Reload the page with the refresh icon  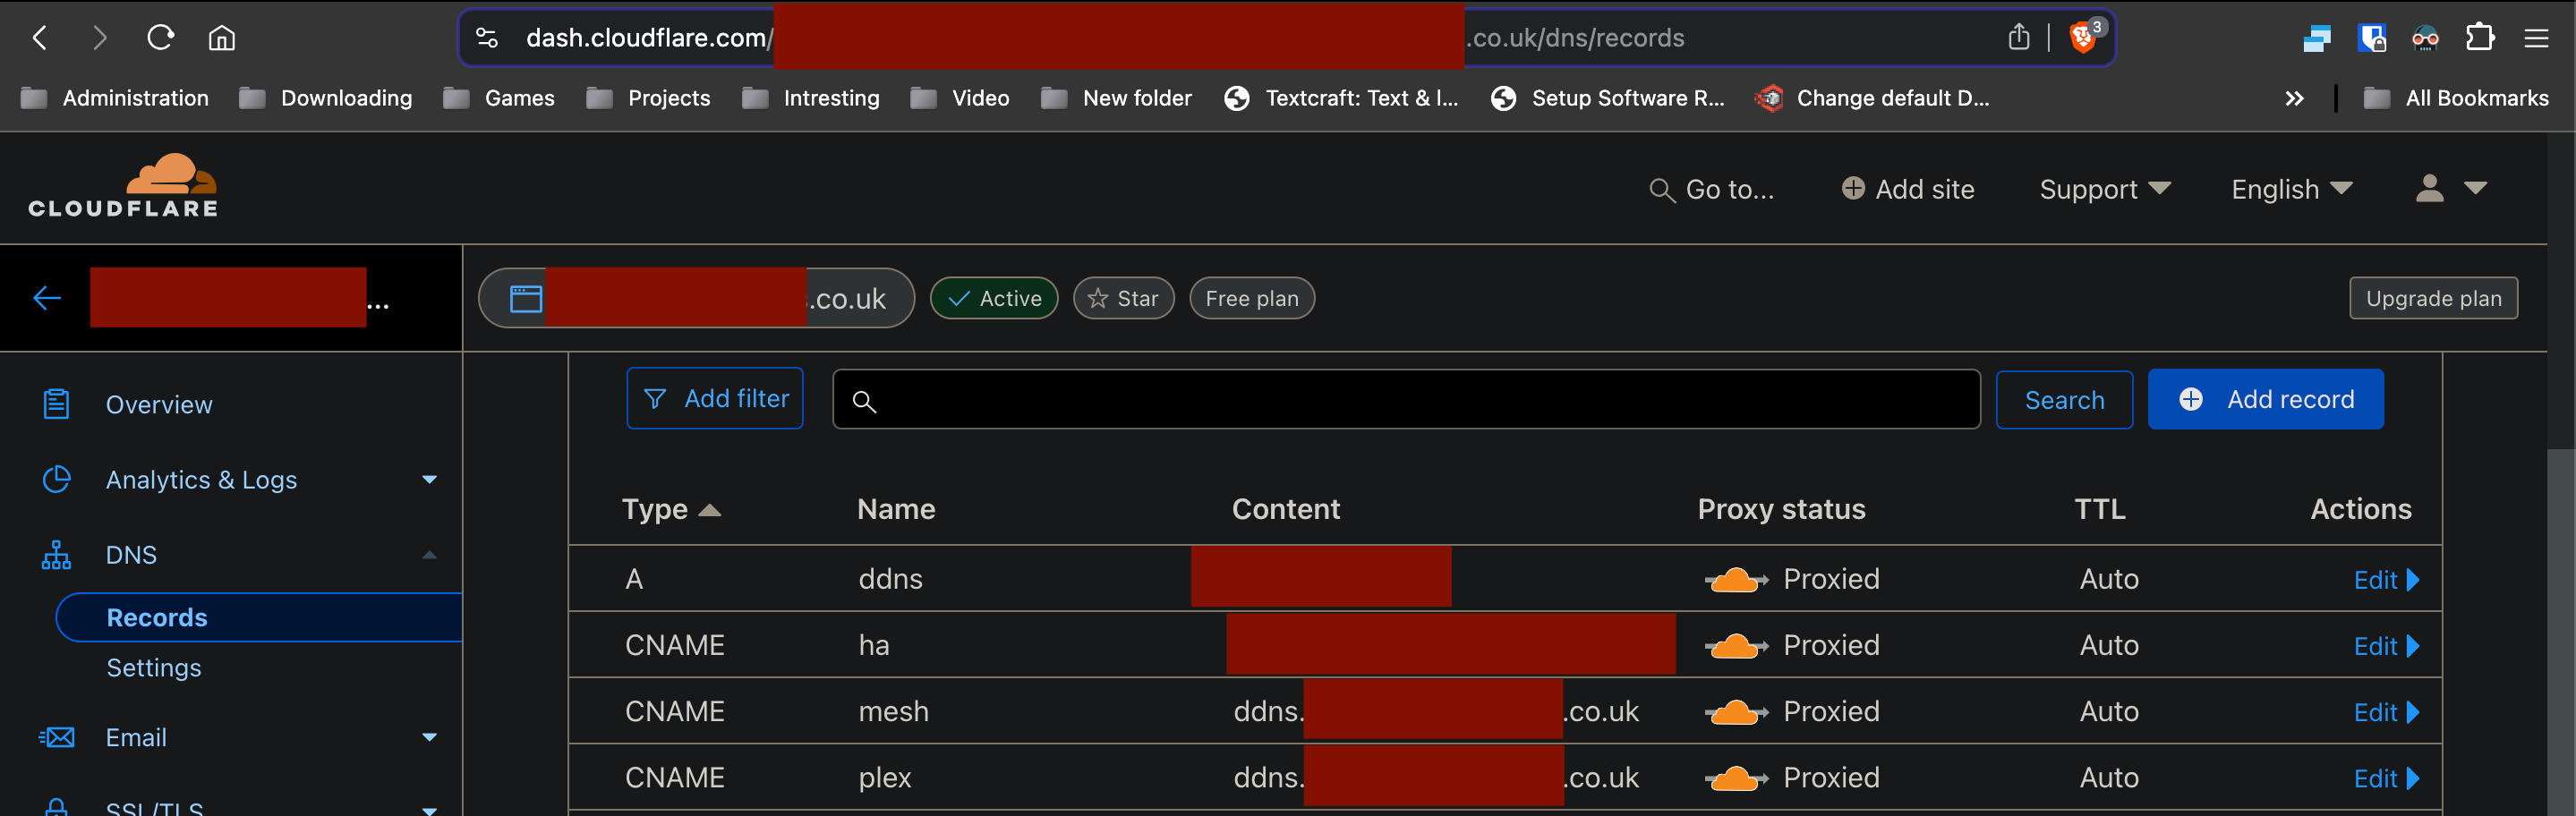coord(160,38)
